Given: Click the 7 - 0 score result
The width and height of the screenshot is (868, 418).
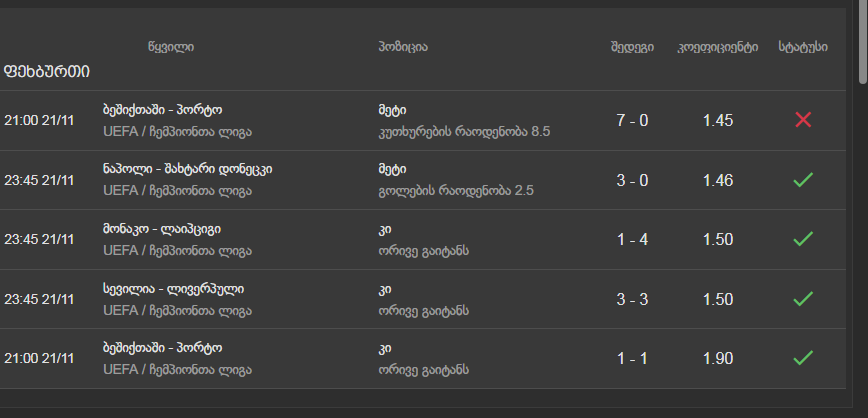Looking at the screenshot, I should pyautogui.click(x=632, y=120).
